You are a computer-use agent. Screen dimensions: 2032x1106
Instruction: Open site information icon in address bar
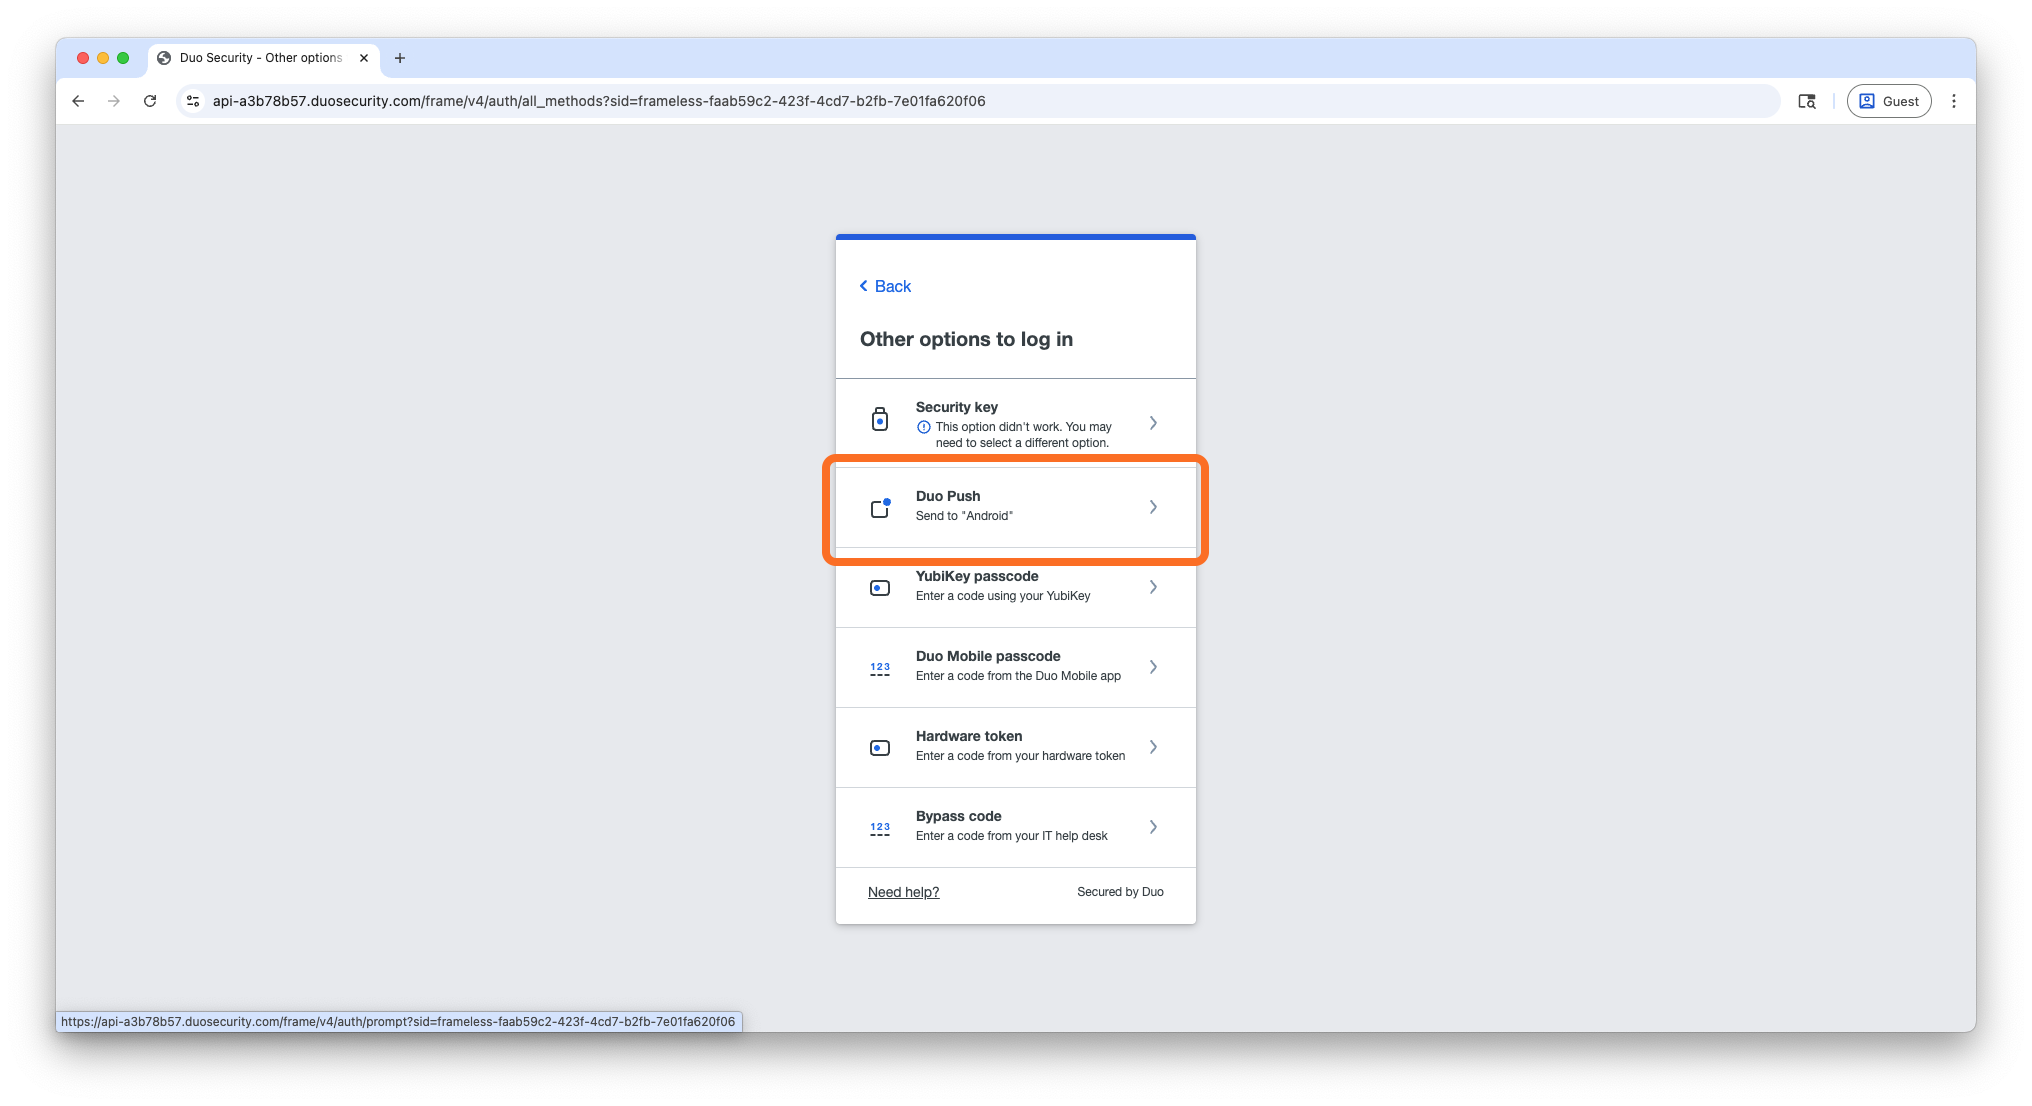click(194, 101)
